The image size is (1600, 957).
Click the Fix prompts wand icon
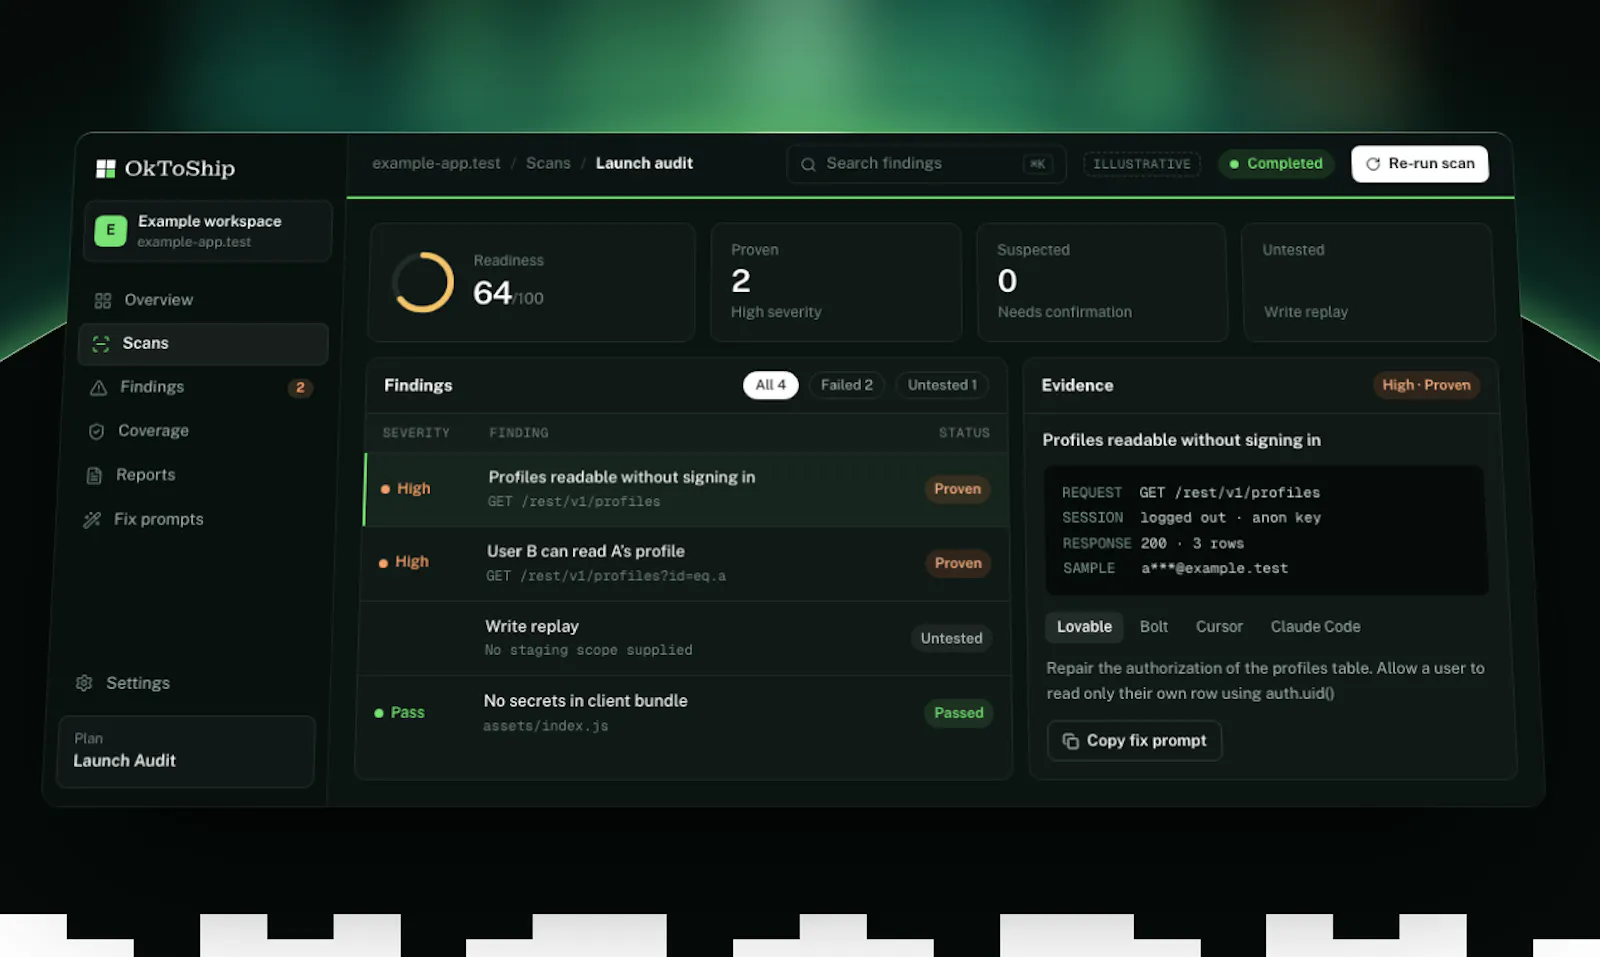tap(92, 520)
